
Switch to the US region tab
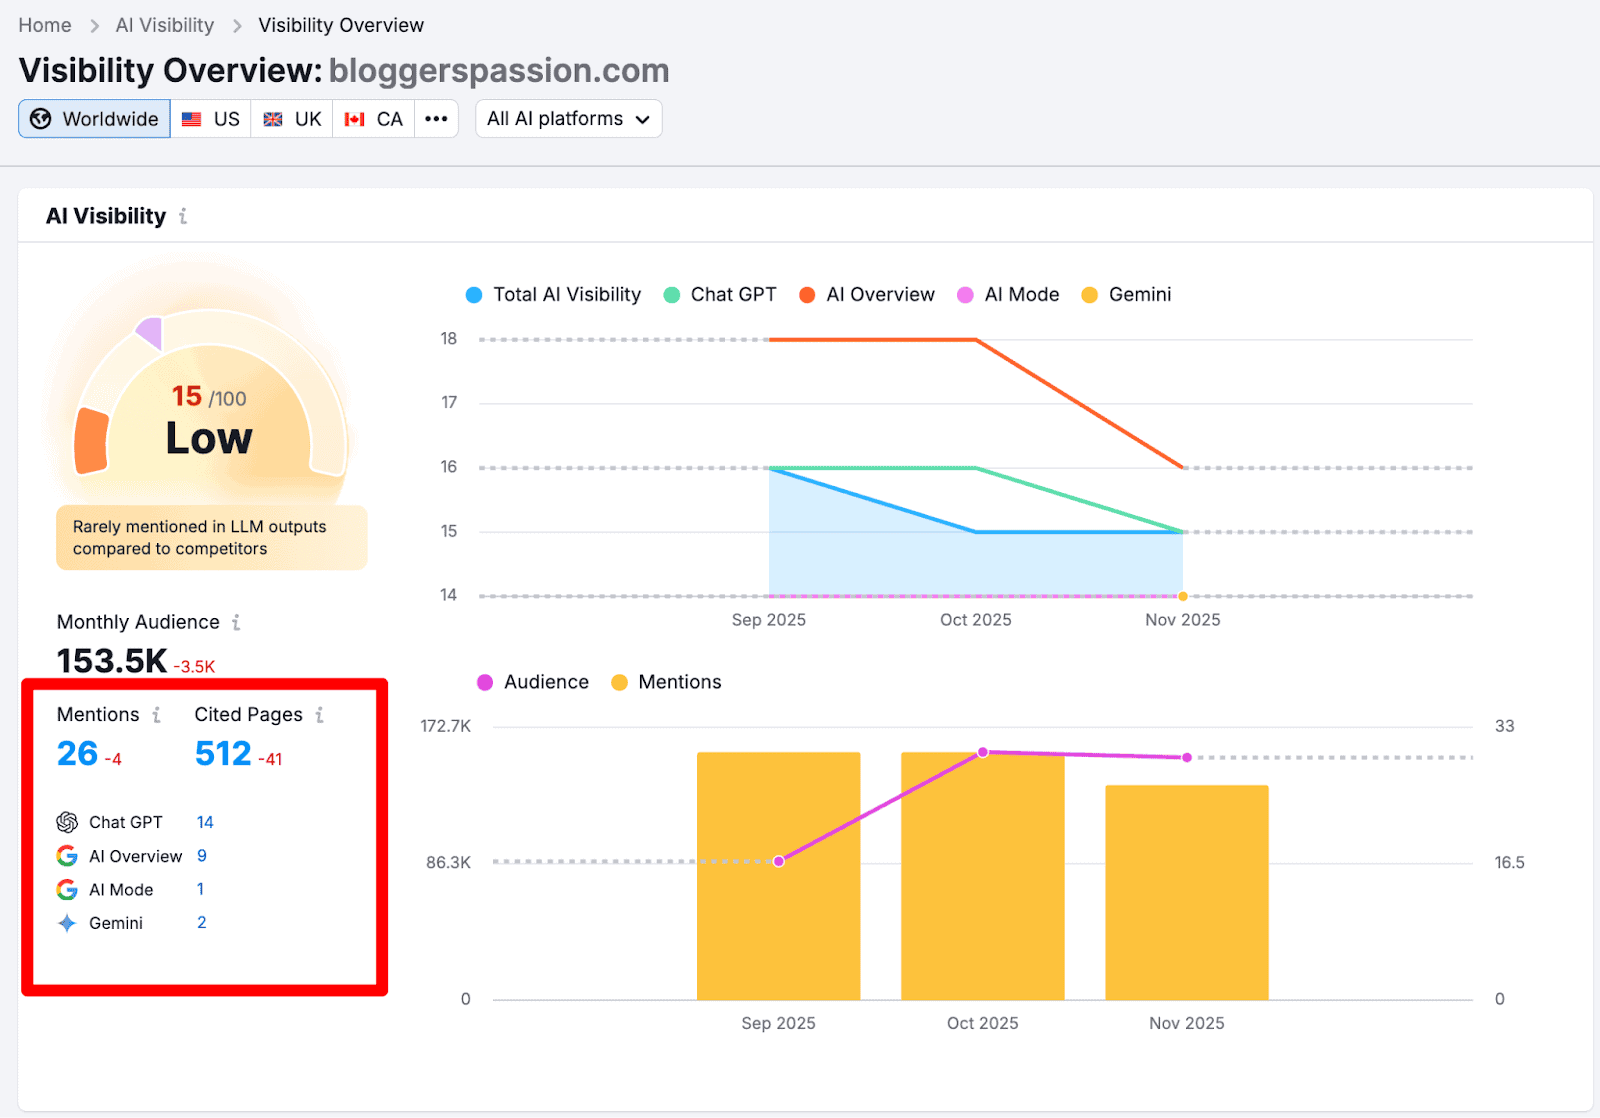(211, 119)
